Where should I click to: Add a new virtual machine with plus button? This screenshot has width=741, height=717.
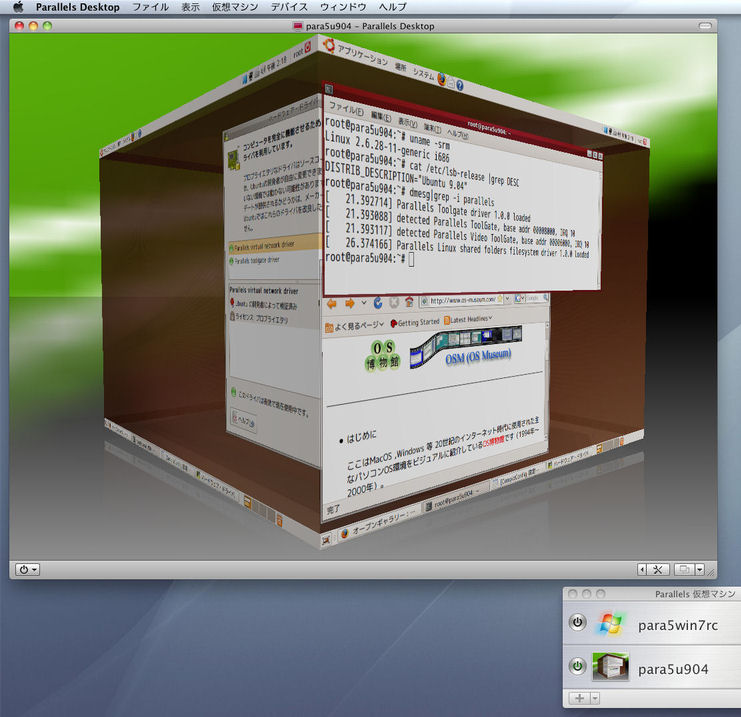point(579,698)
